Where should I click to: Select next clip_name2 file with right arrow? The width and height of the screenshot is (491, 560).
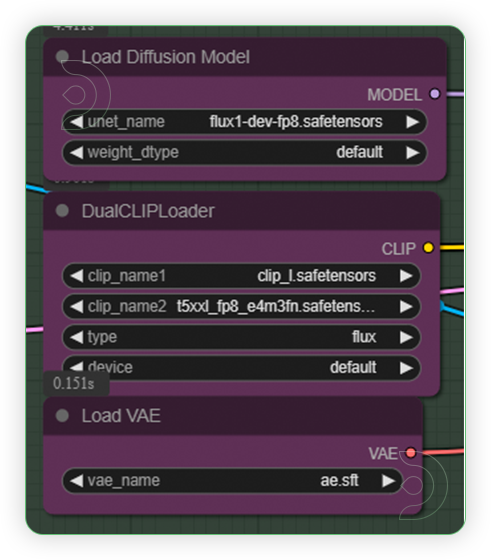(x=406, y=307)
